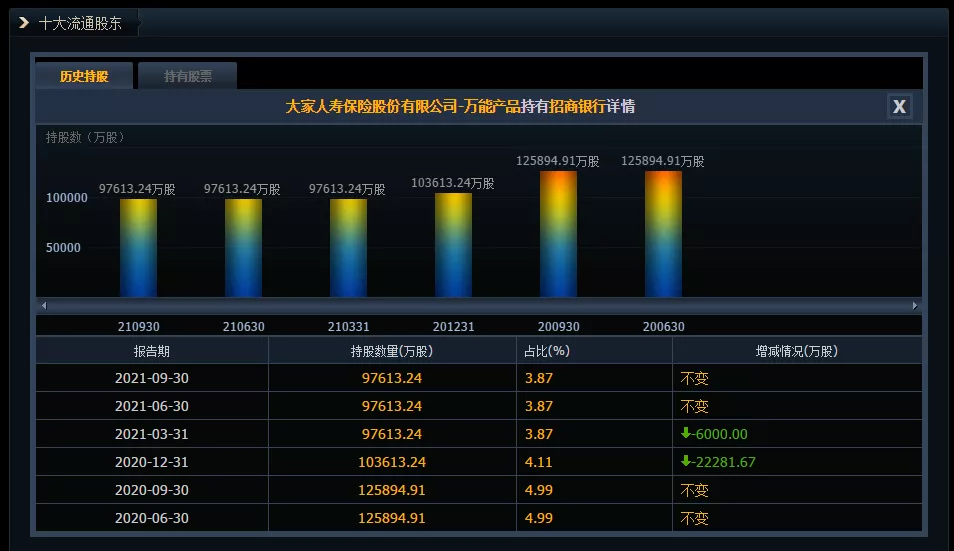
Task: Click the 103613.24万股 bar label
Action: (453, 183)
